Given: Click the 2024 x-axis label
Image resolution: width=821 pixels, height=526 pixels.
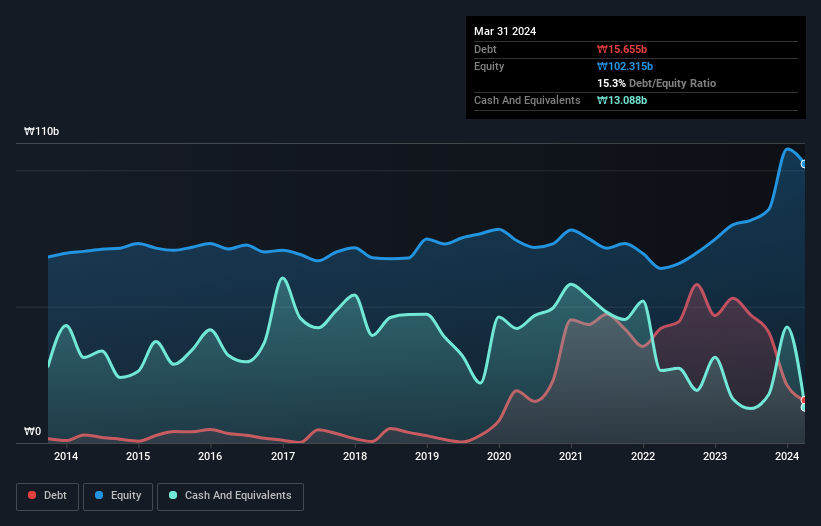Looking at the screenshot, I should (787, 456).
